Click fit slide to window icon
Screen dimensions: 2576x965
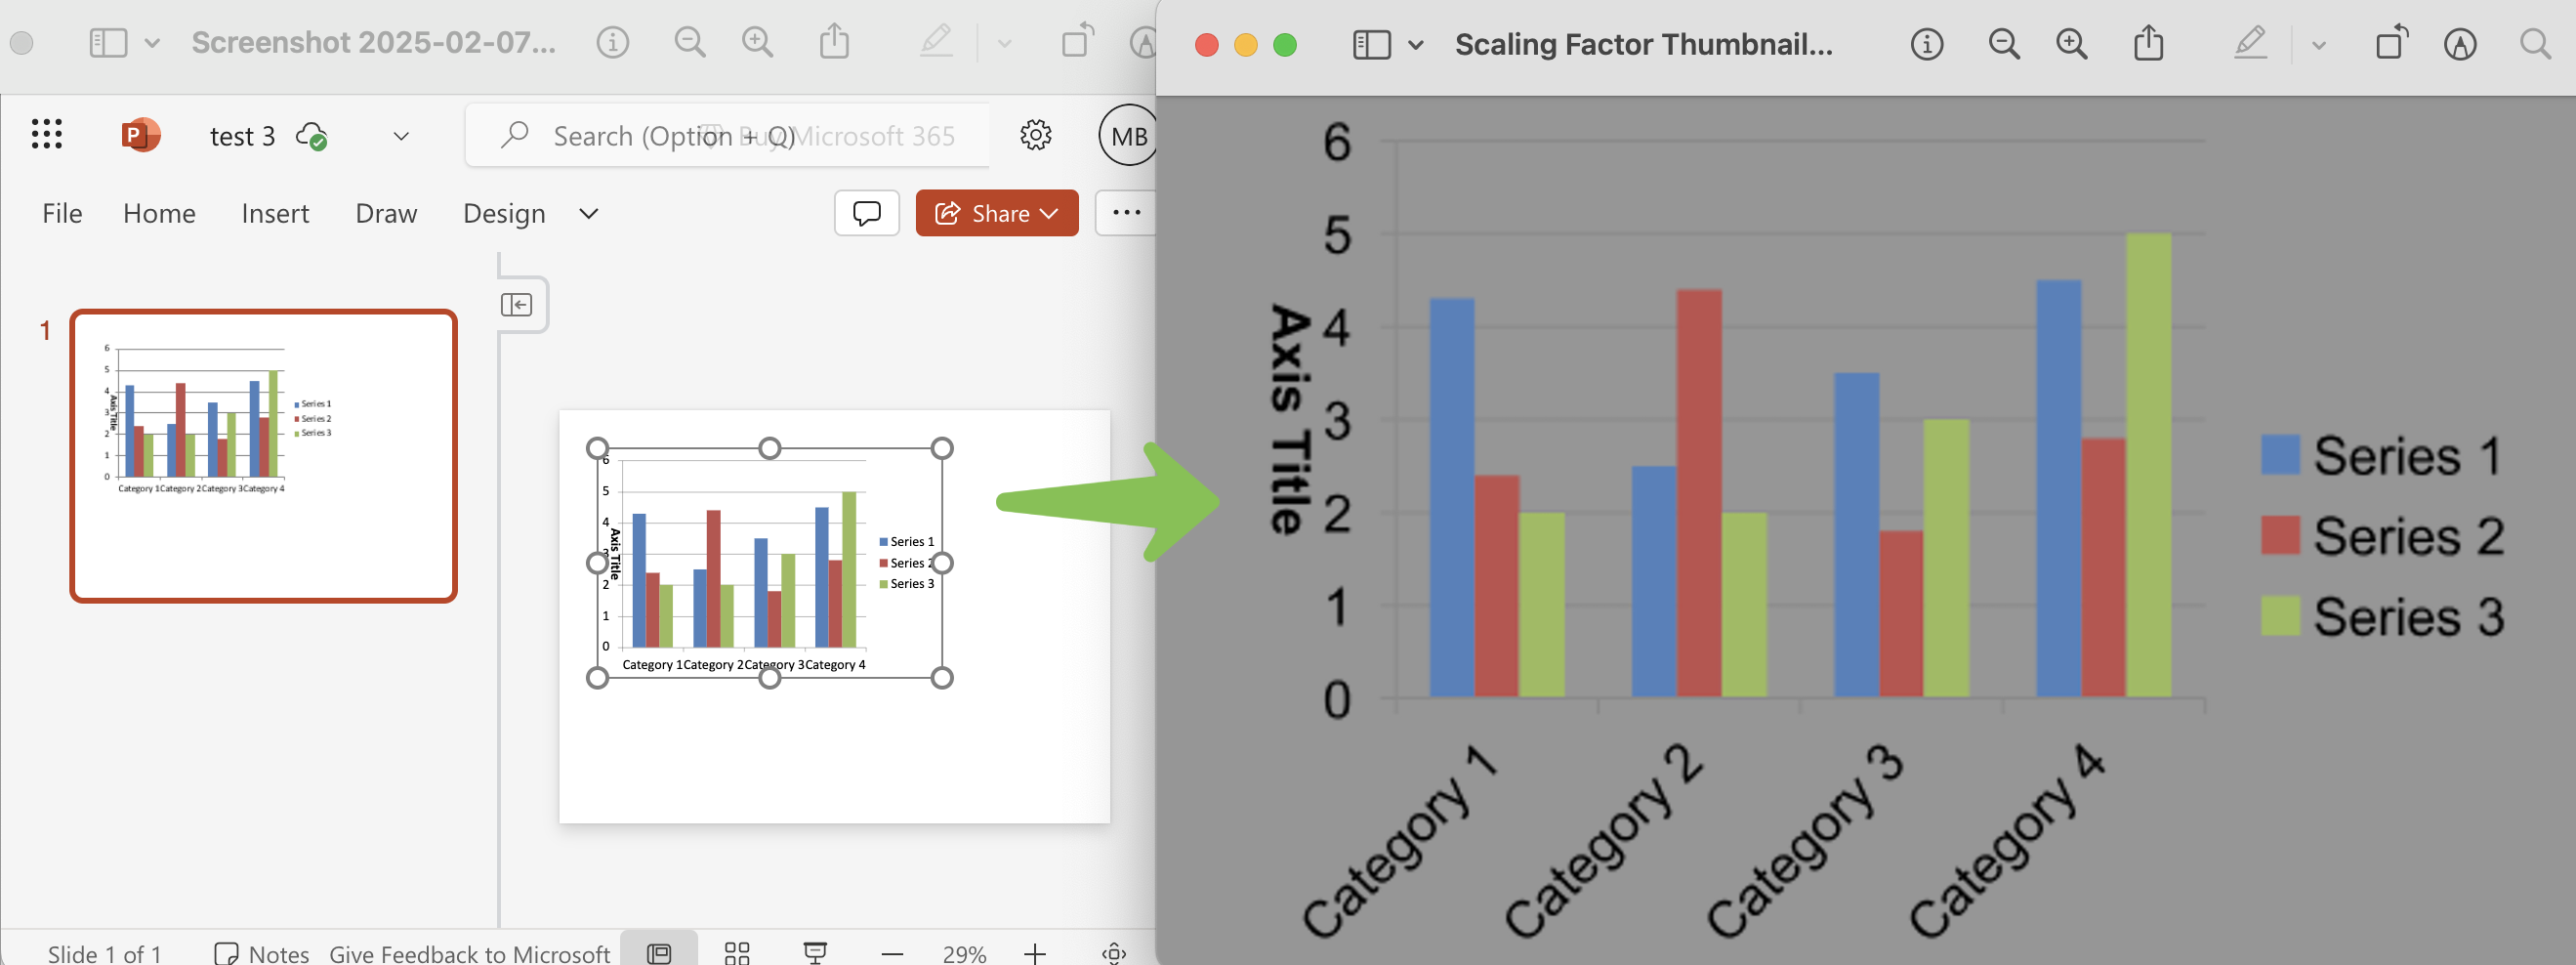(1113, 953)
